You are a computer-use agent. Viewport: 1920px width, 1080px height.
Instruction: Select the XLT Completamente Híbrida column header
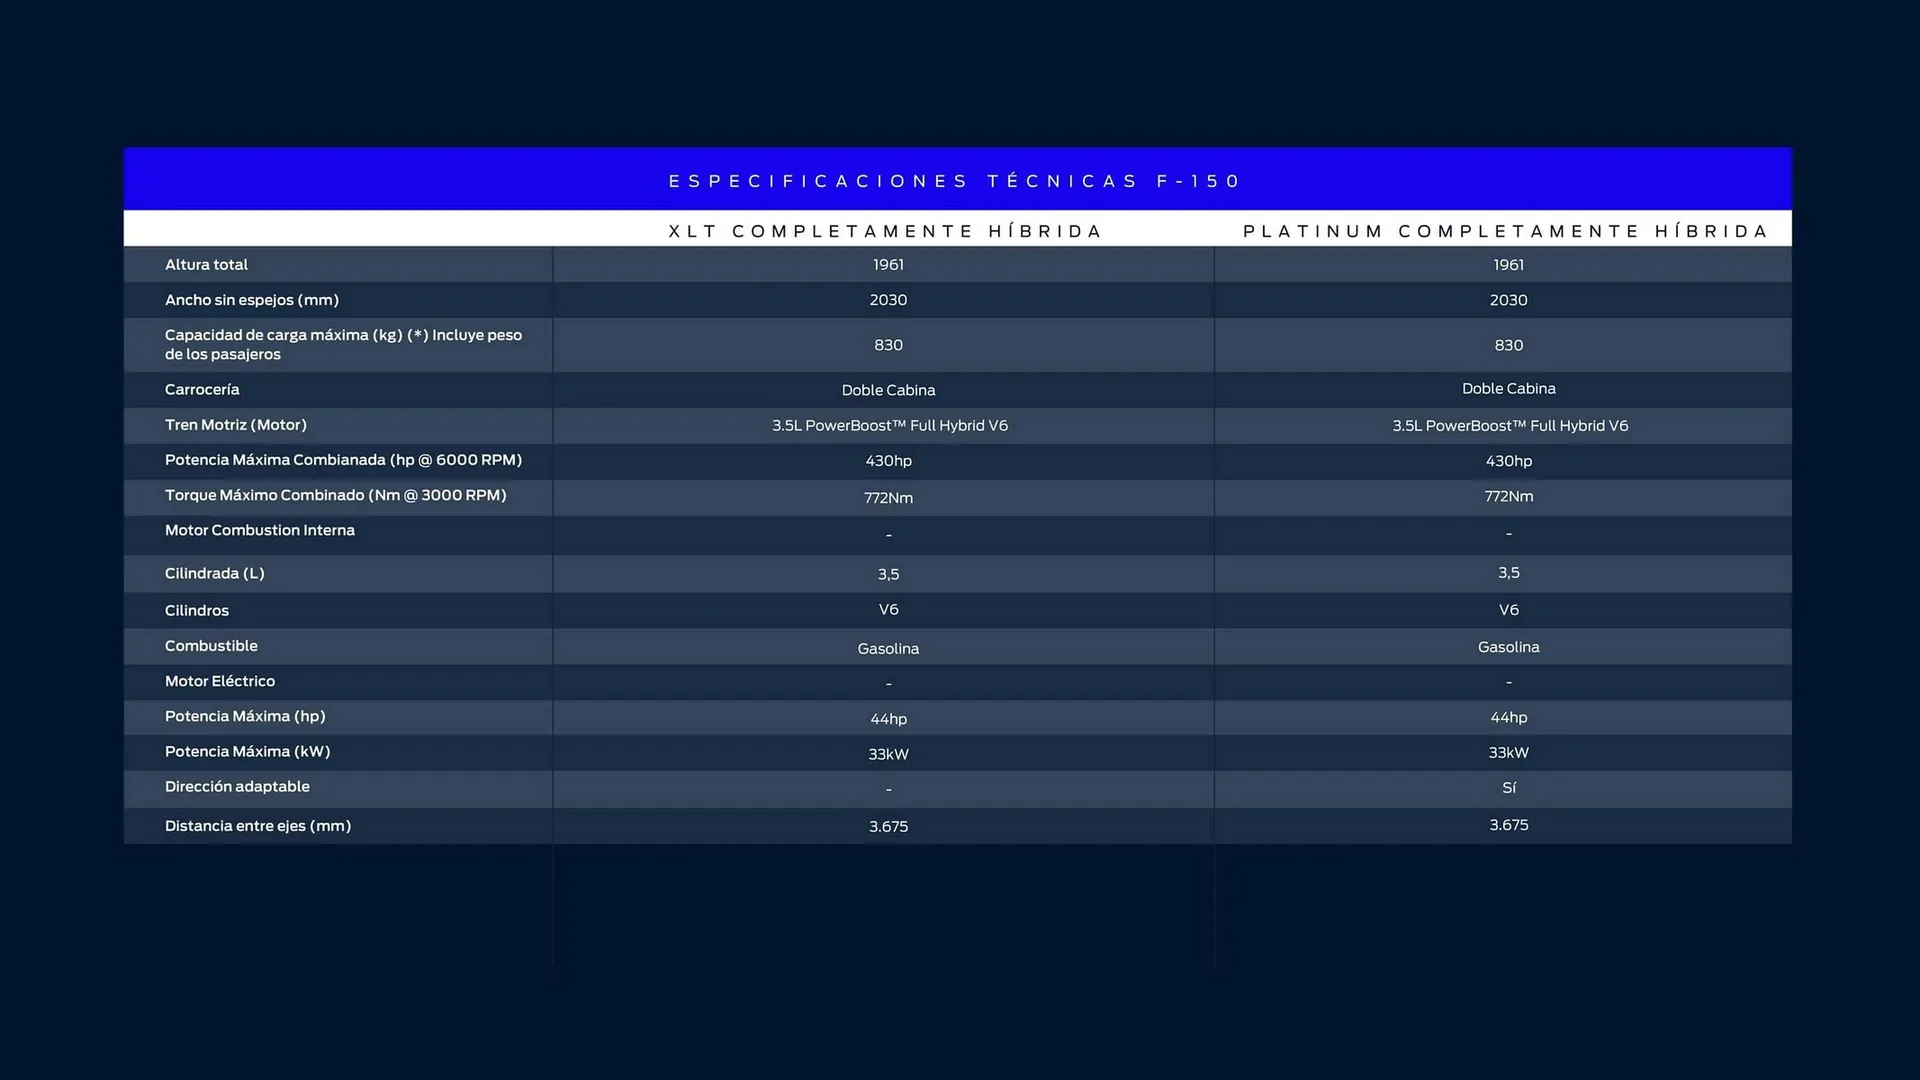[x=885, y=231]
